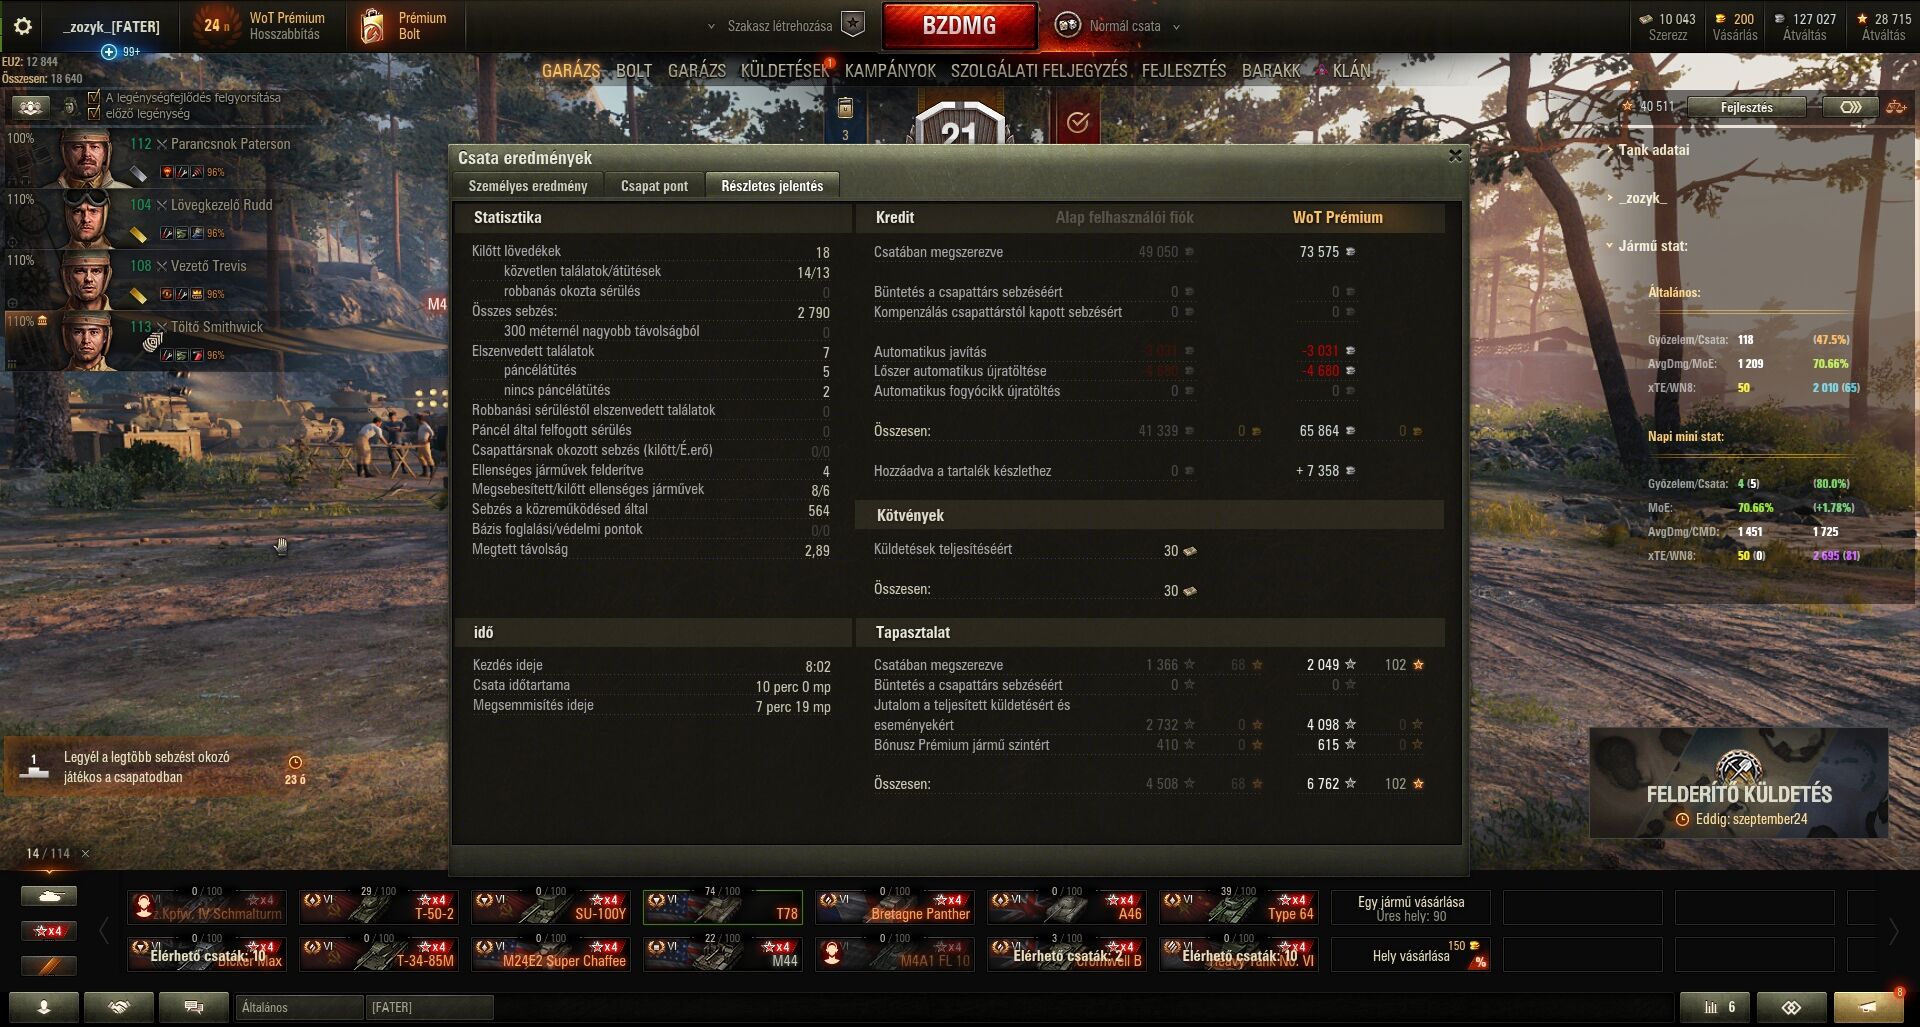Image resolution: width=1920 pixels, height=1027 pixels.
Task: Click the silver credits Átváltás icon
Action: click(x=1779, y=19)
